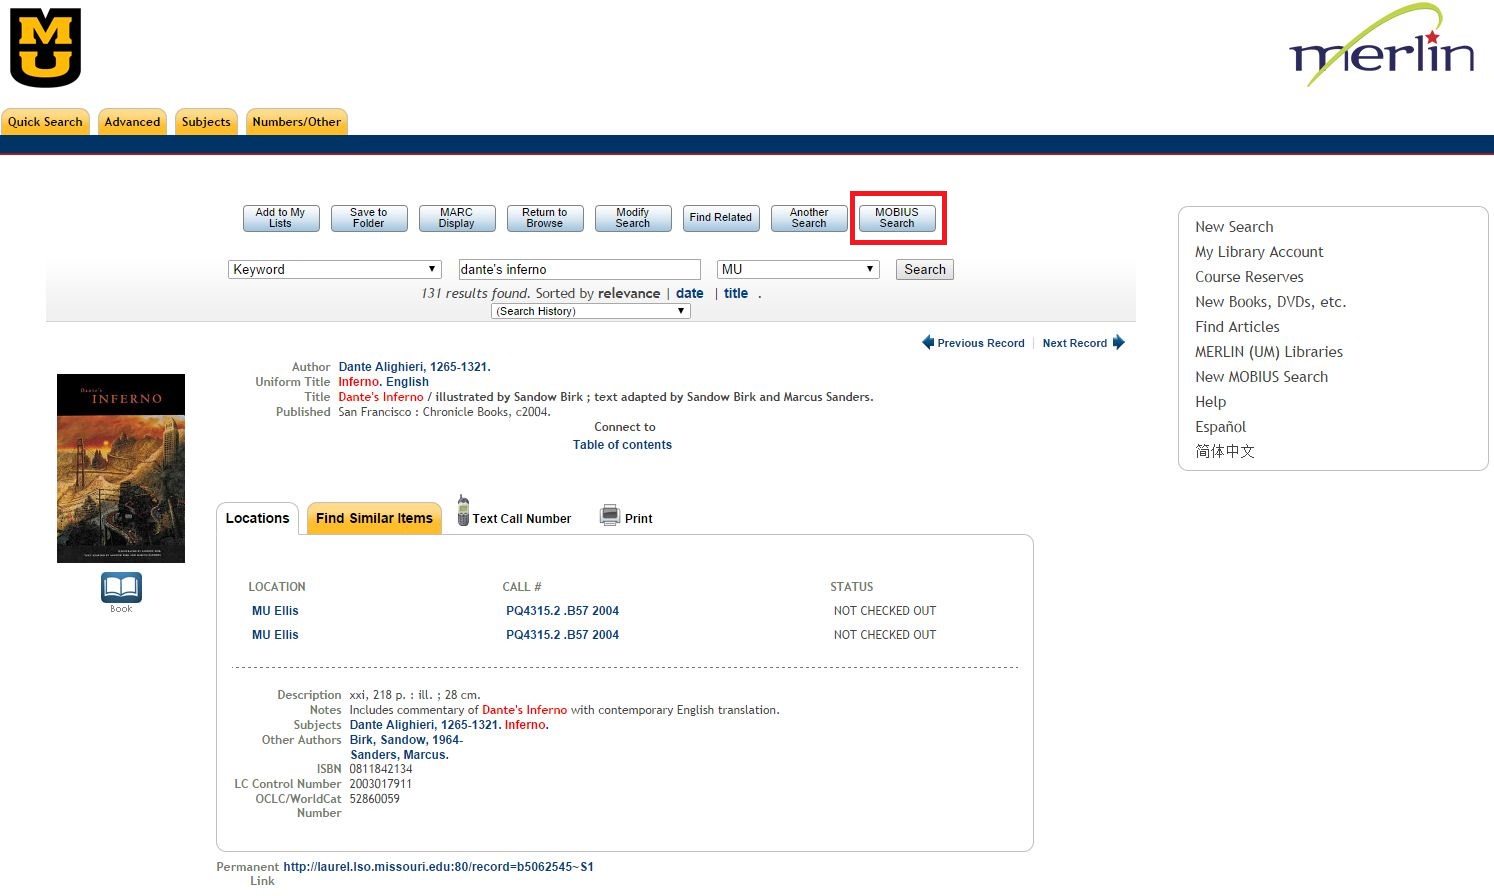Screen dimensions: 1494x896
Task: Open the New MOBIUS Search sidebar link
Action: click(1261, 377)
